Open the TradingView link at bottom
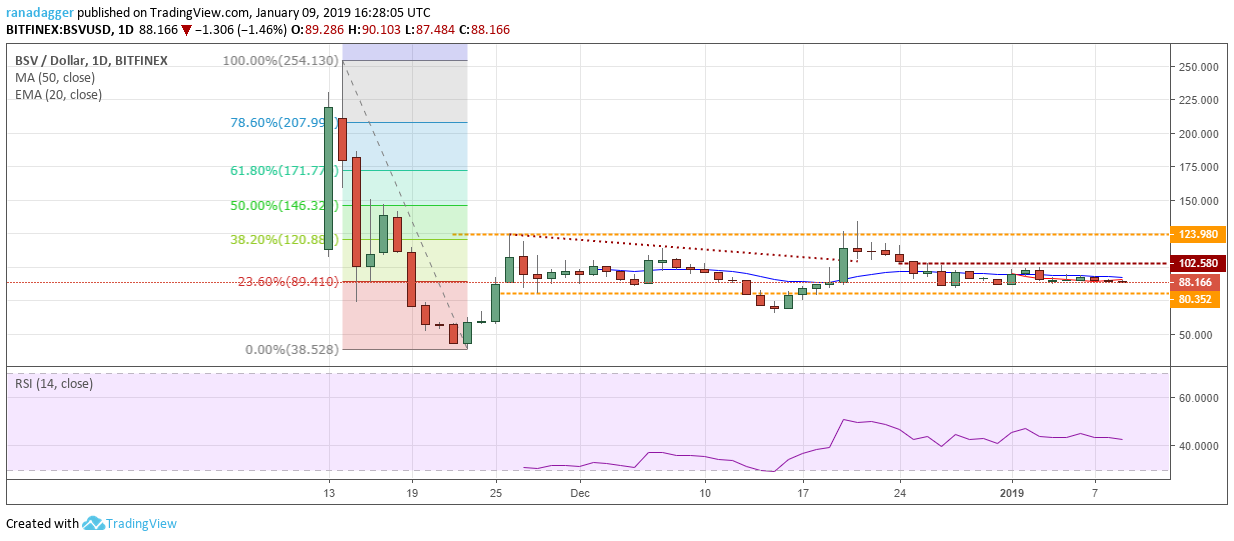Screen dimensions: 1234x541 click(141, 523)
